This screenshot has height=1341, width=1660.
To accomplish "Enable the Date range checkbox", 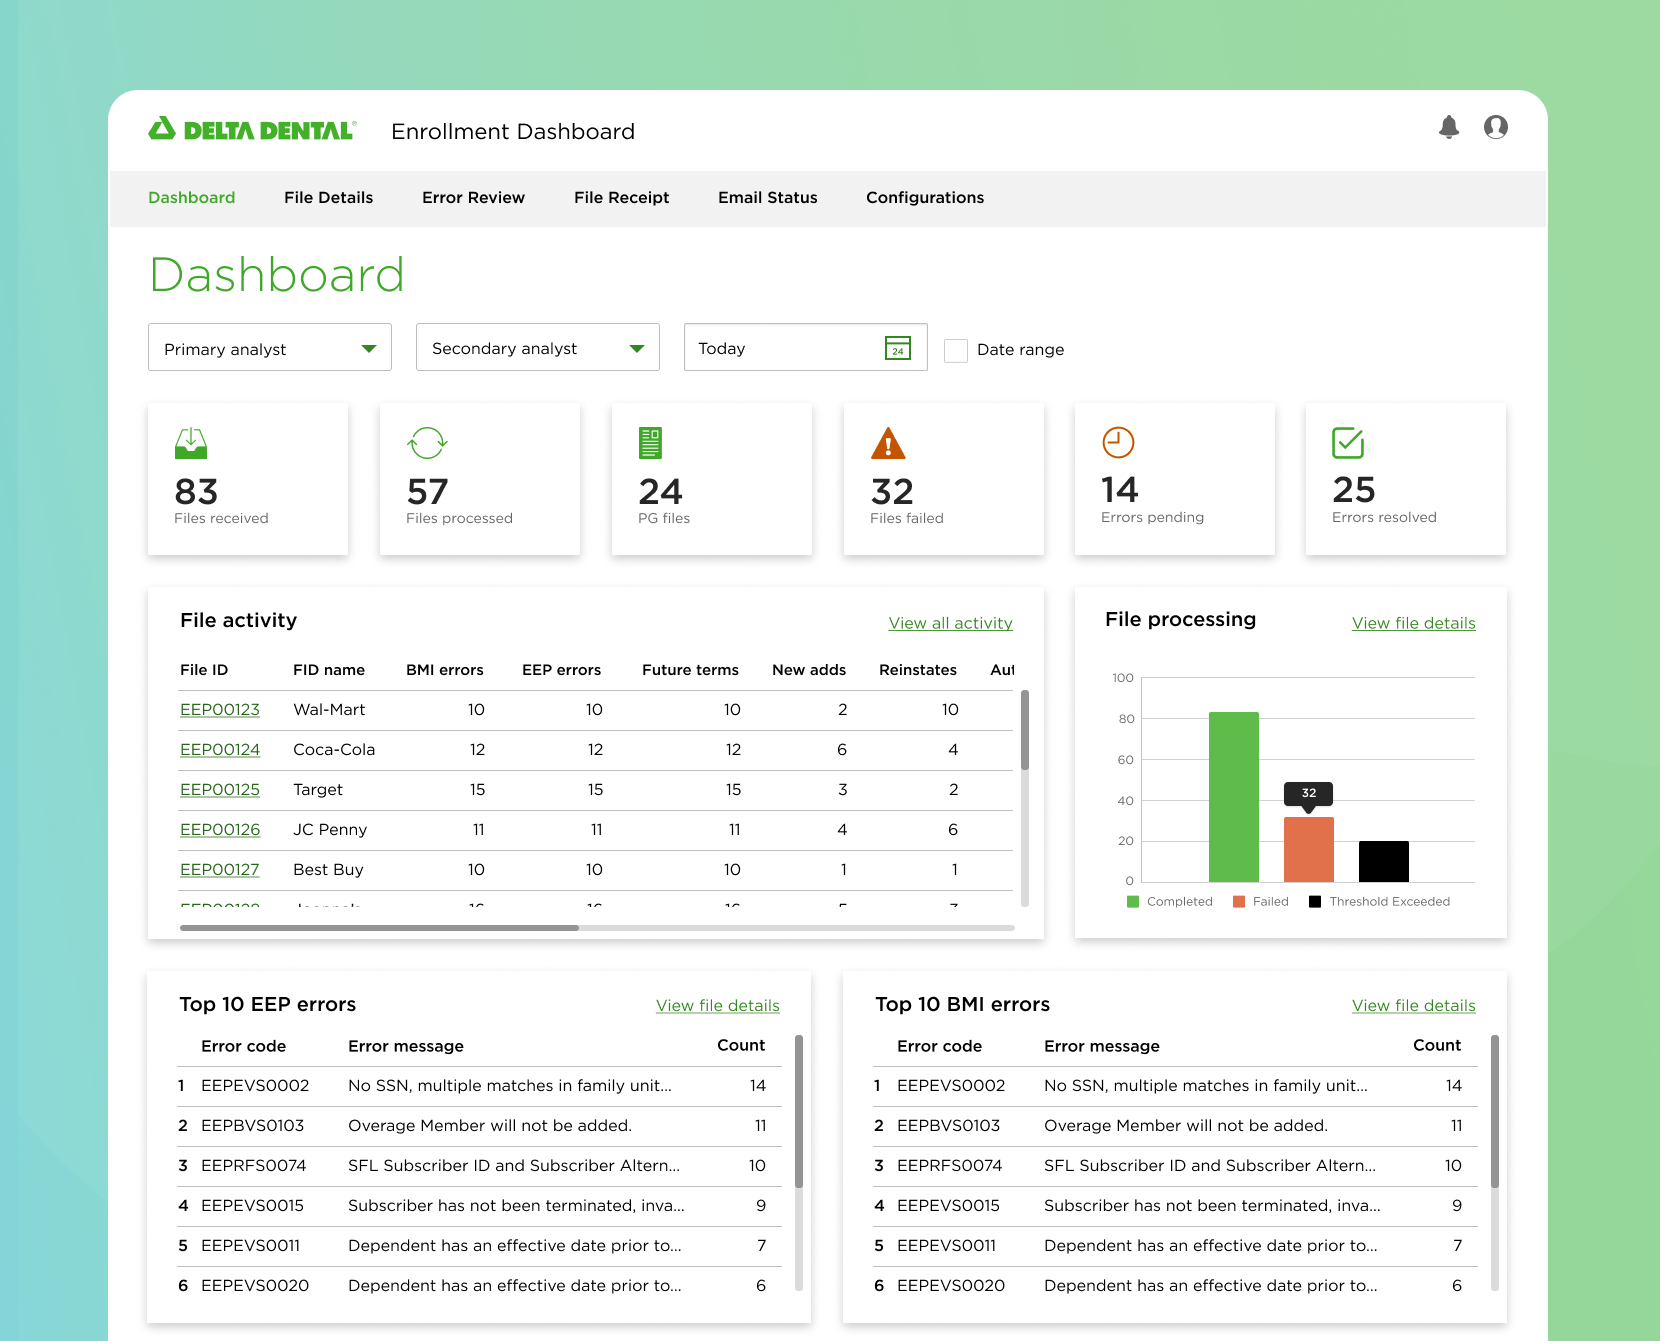I will tap(956, 350).
